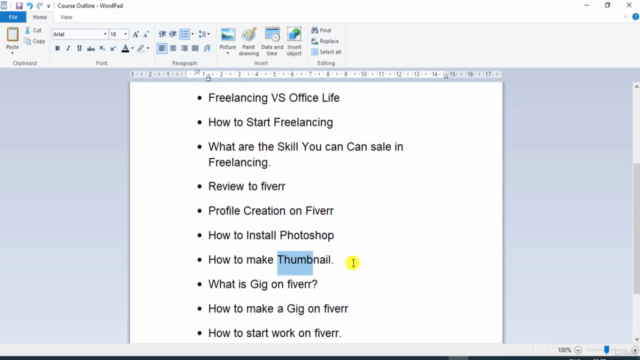
Task: Insert Date and time
Action: pyautogui.click(x=272, y=42)
